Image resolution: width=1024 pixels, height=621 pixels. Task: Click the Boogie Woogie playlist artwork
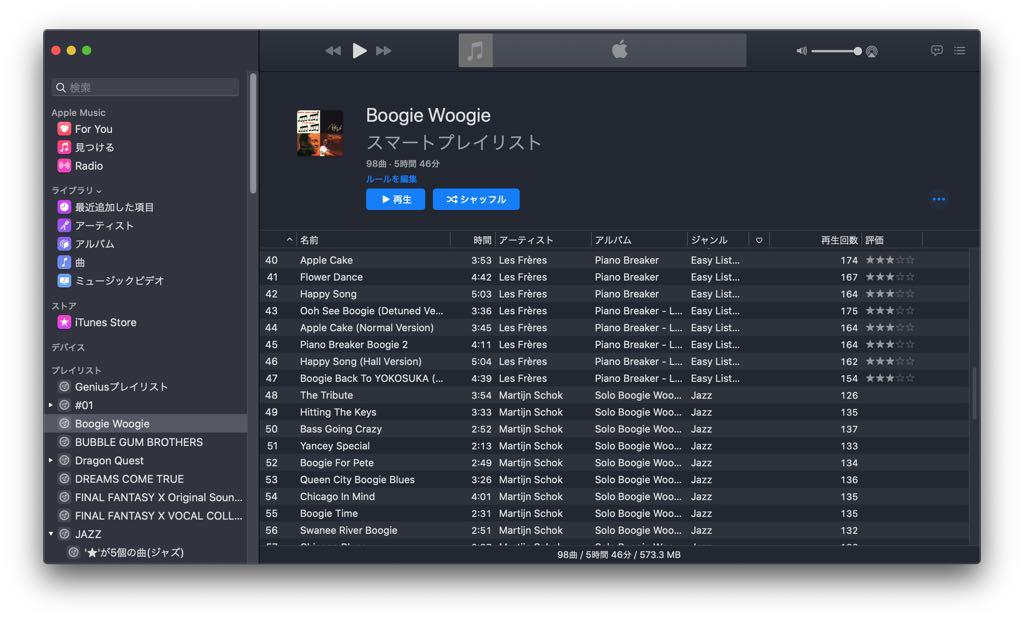pyautogui.click(x=320, y=133)
